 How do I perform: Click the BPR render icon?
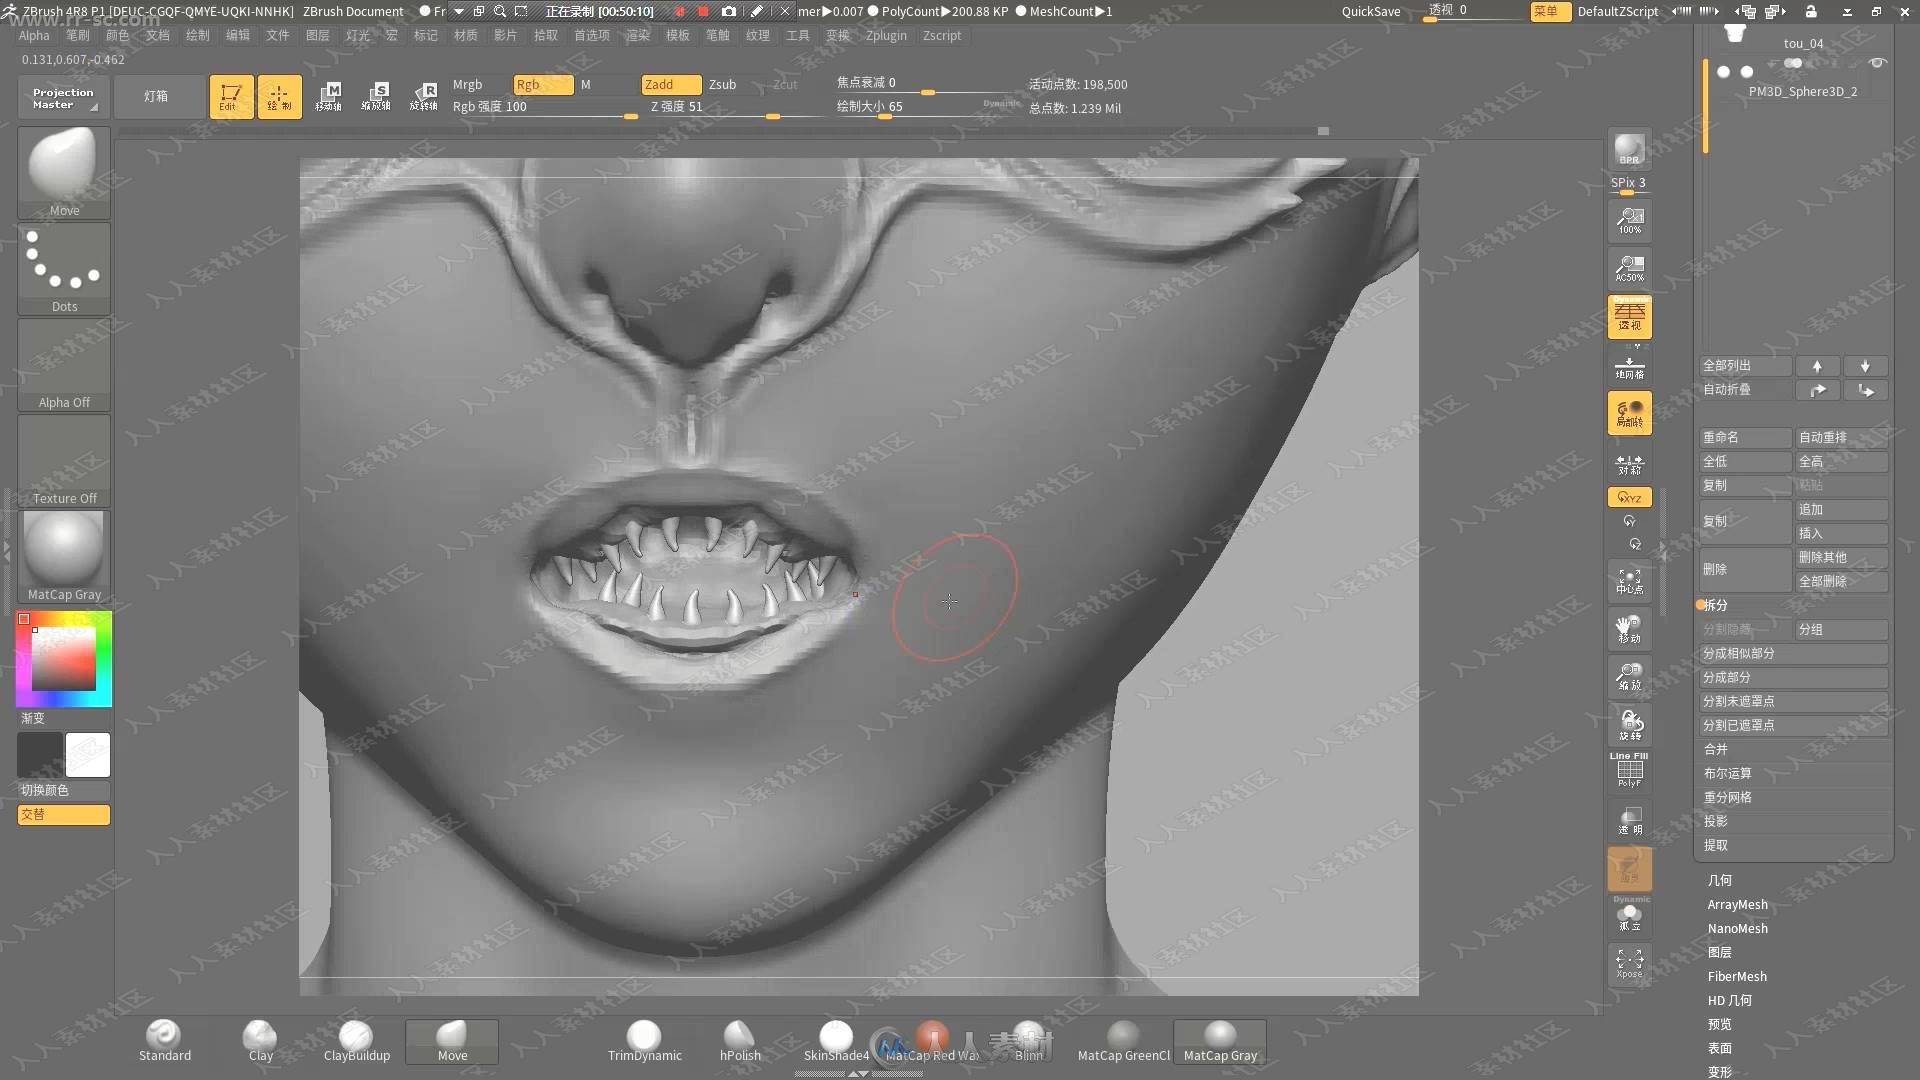click(1629, 150)
